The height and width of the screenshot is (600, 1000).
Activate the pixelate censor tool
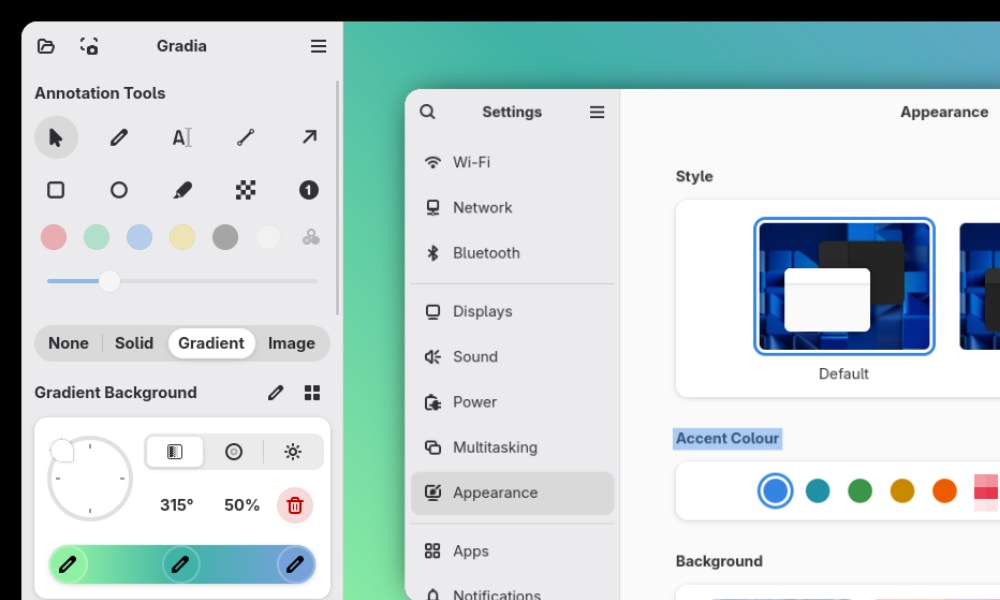click(x=244, y=190)
